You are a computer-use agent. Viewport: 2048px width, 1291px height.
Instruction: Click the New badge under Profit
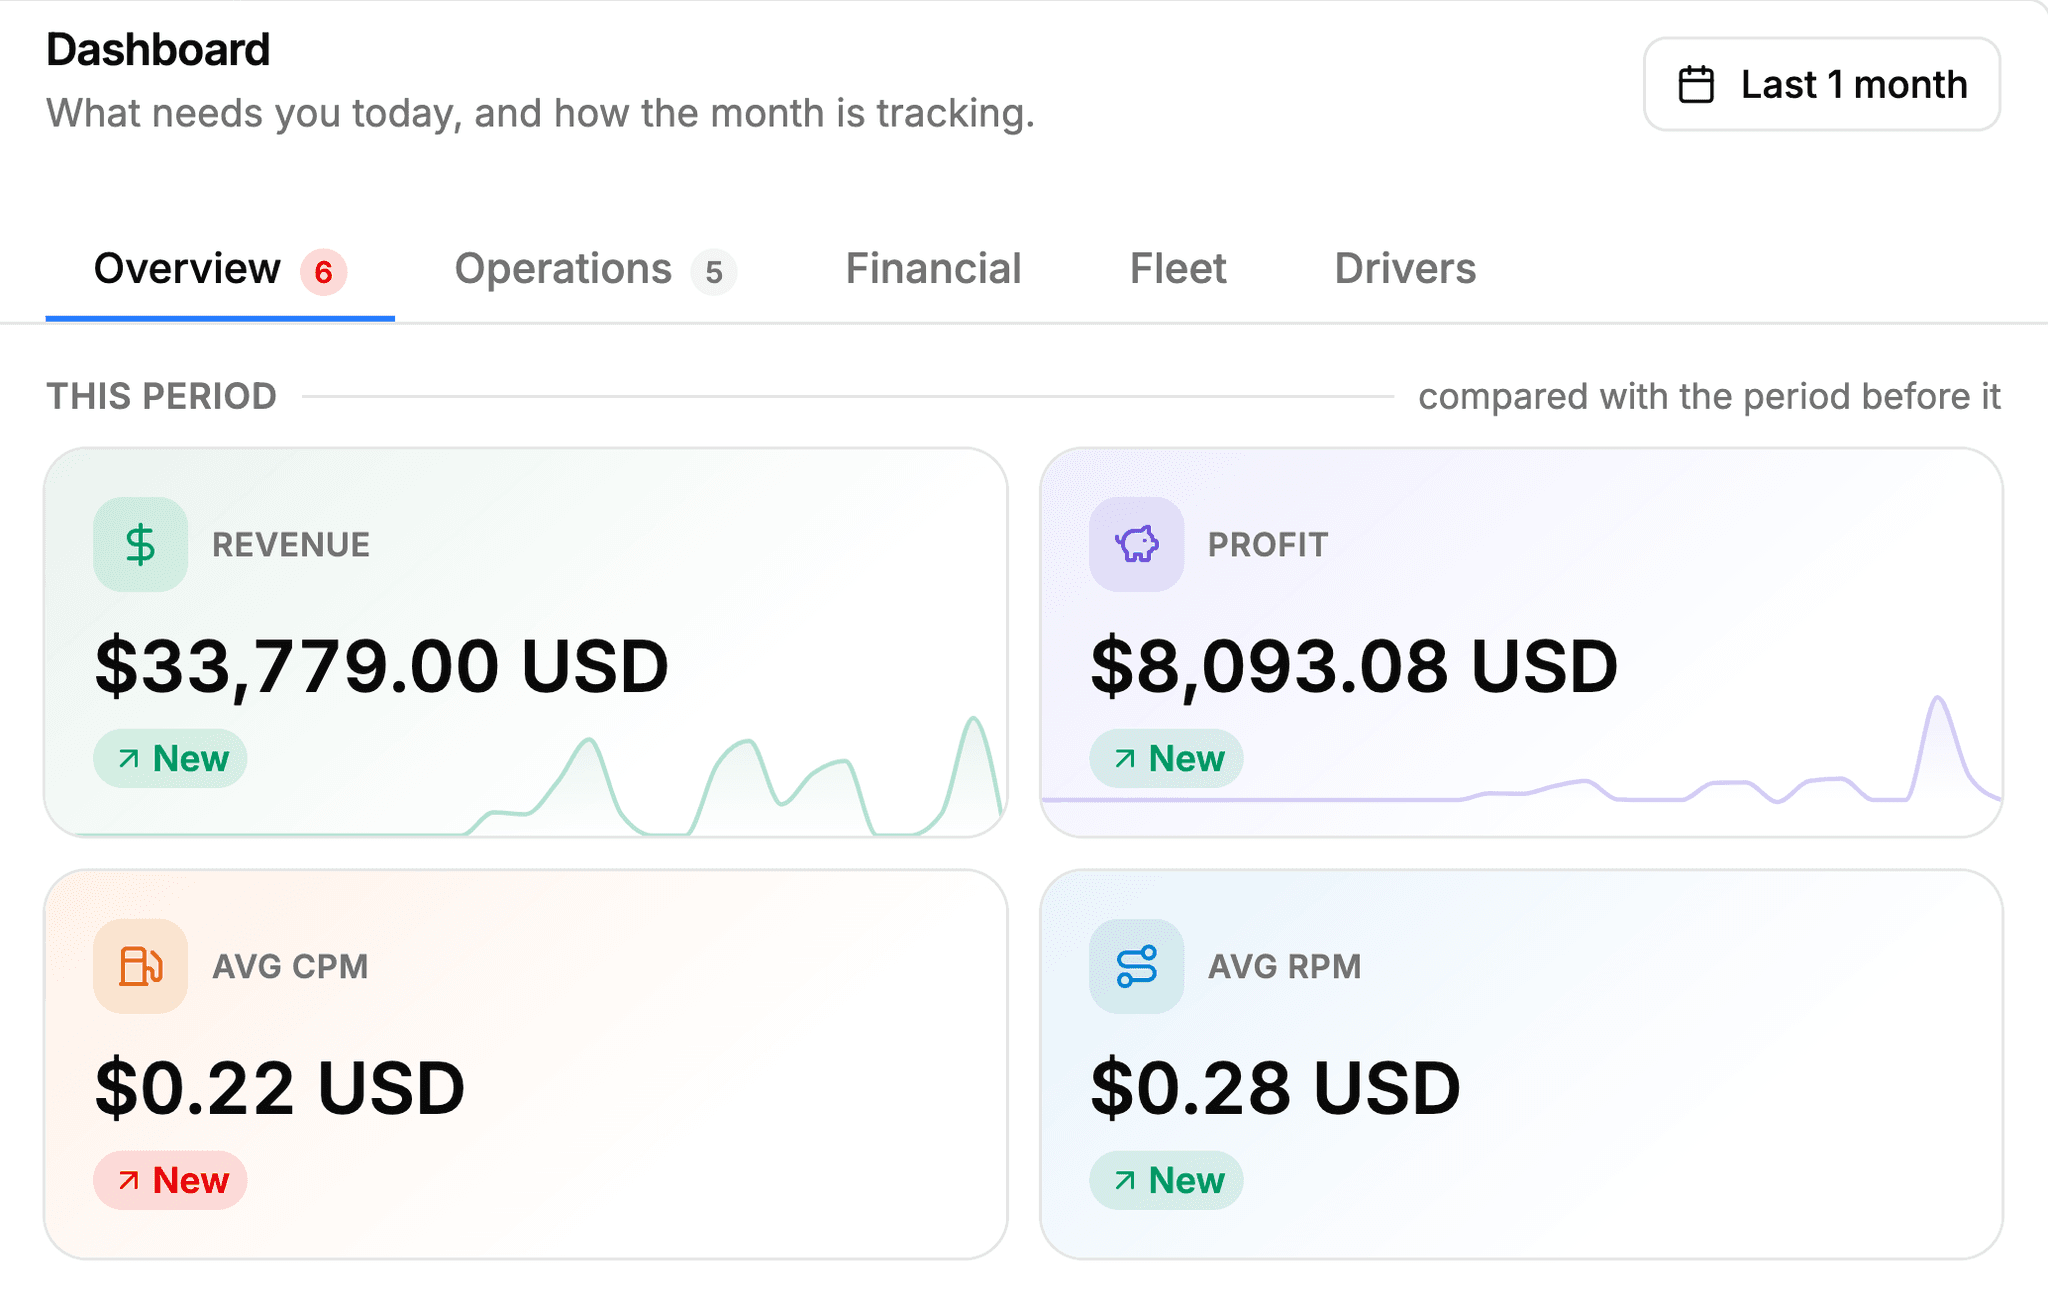pyautogui.click(x=1166, y=759)
